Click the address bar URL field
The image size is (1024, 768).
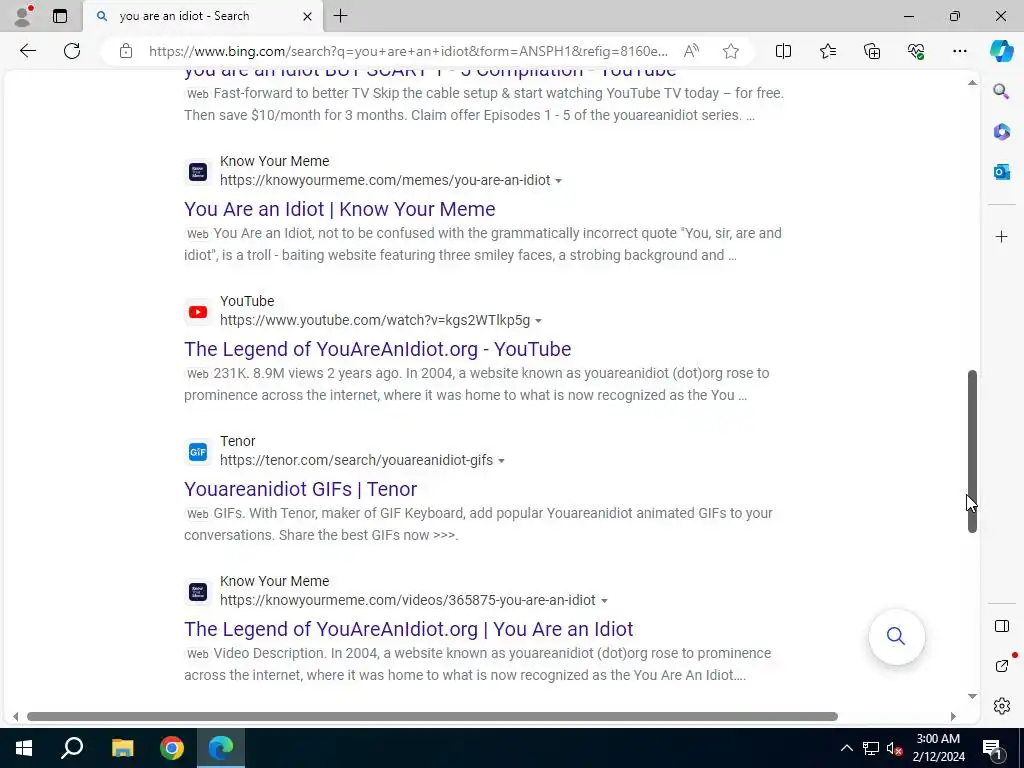click(x=408, y=51)
